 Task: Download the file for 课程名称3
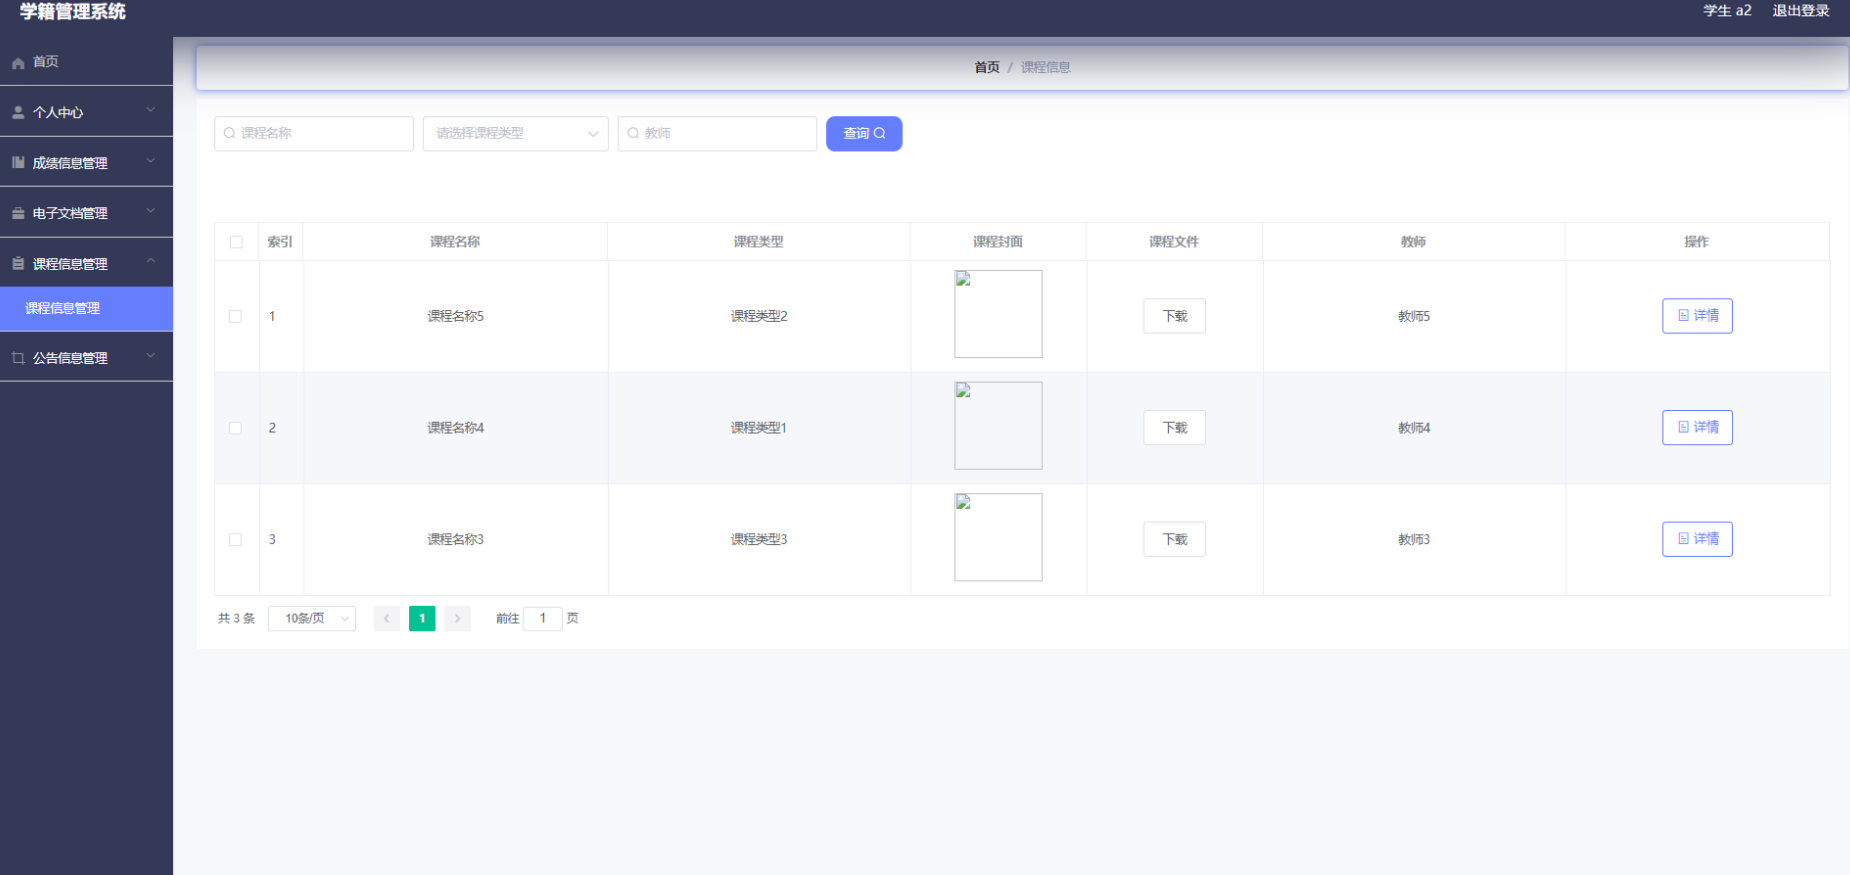[1175, 540]
